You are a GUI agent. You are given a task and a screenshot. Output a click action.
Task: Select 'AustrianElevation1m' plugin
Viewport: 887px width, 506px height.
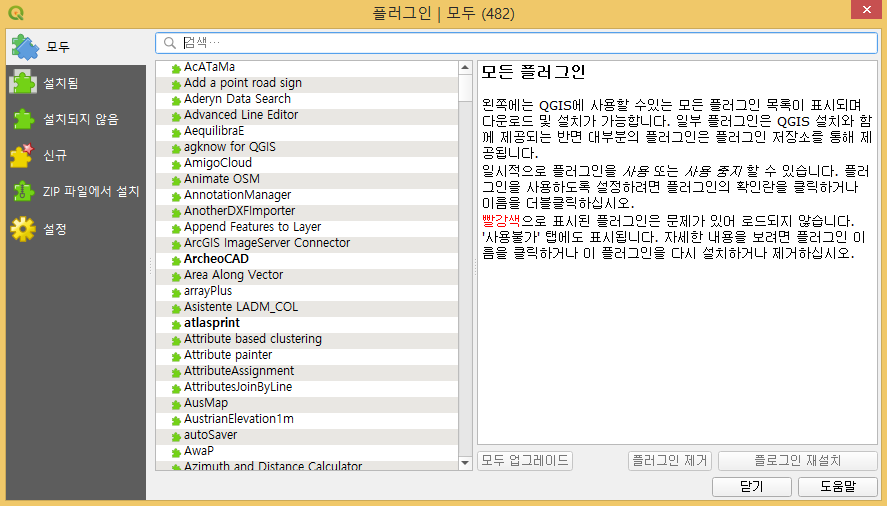pos(307,419)
